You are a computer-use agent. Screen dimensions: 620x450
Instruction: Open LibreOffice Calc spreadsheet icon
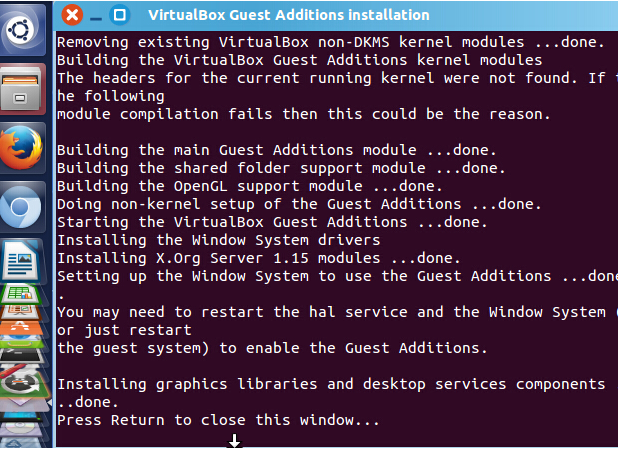pos(21,293)
